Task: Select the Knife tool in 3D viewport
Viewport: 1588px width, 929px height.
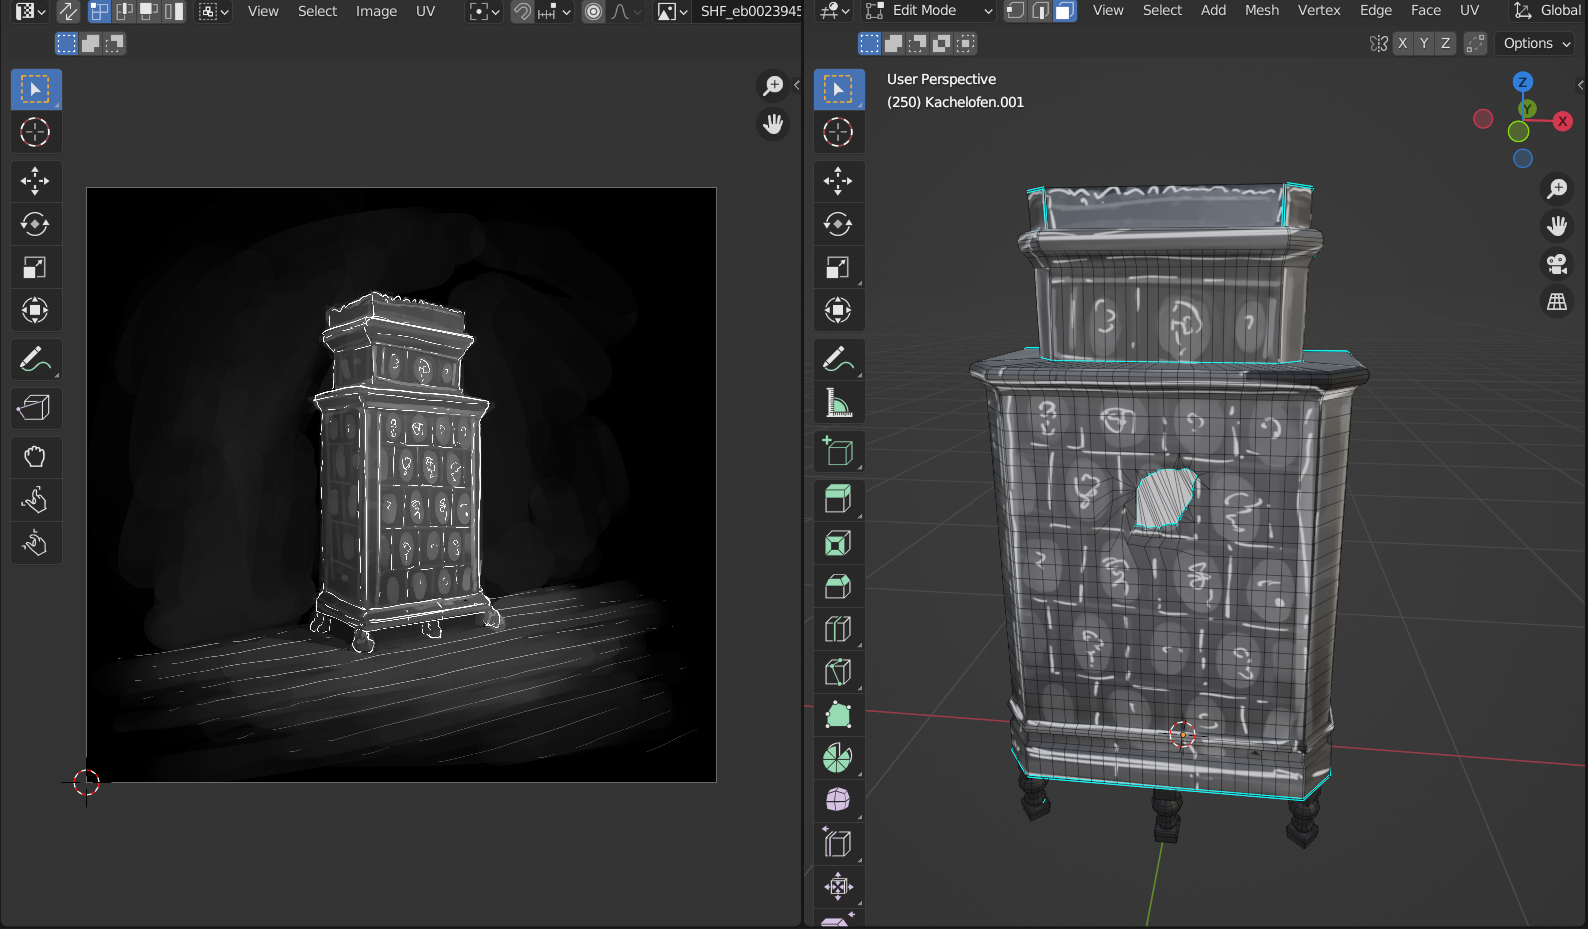Action: (x=838, y=672)
